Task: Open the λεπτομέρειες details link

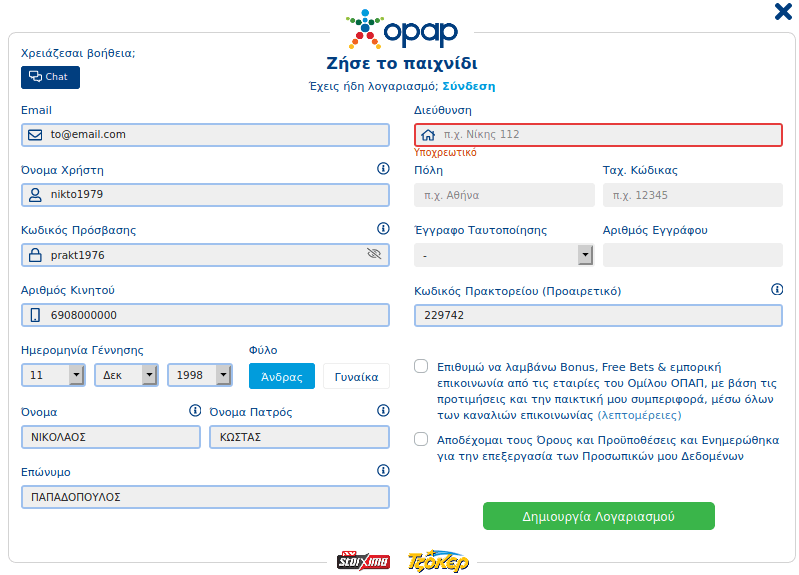Action: (639, 415)
